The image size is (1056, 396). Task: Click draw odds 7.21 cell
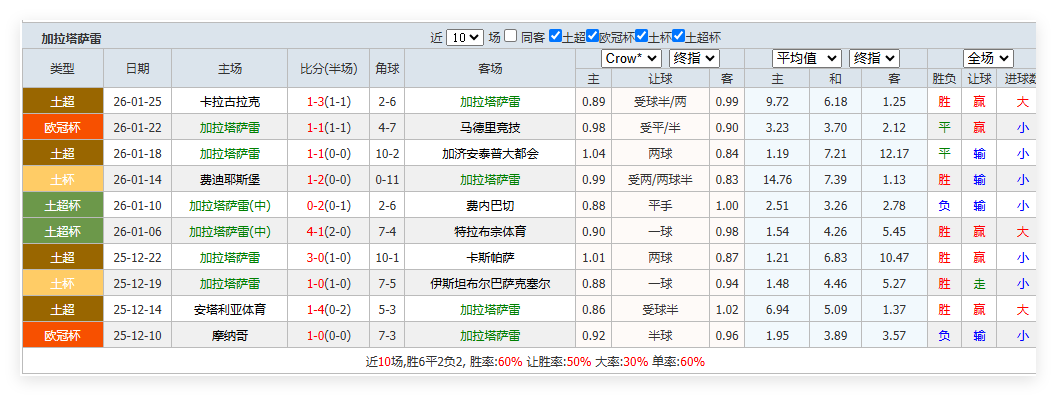click(836, 154)
